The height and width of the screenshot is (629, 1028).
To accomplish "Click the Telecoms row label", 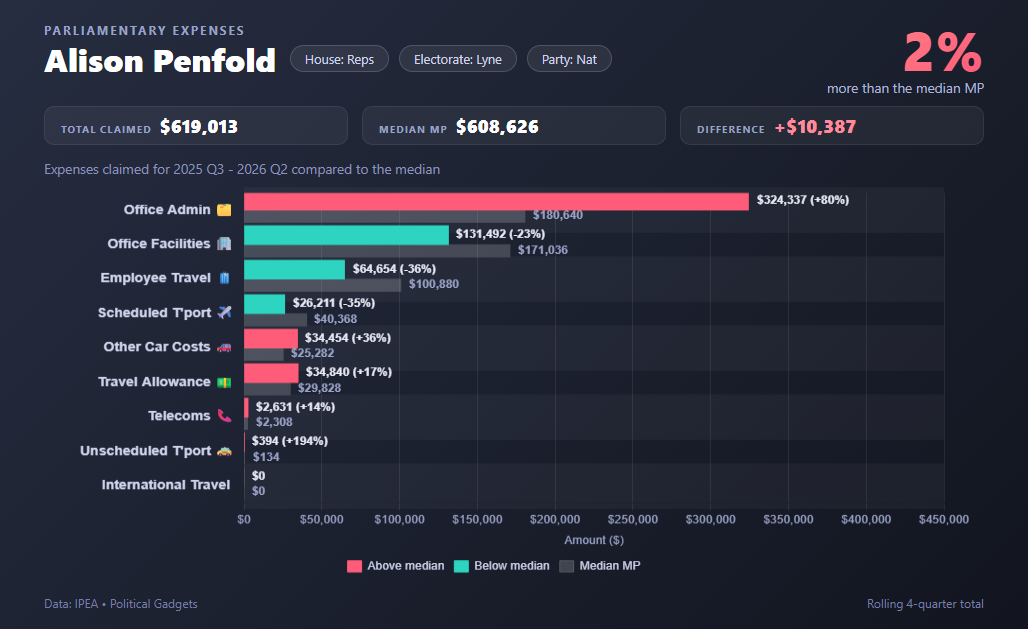I will tap(179, 416).
